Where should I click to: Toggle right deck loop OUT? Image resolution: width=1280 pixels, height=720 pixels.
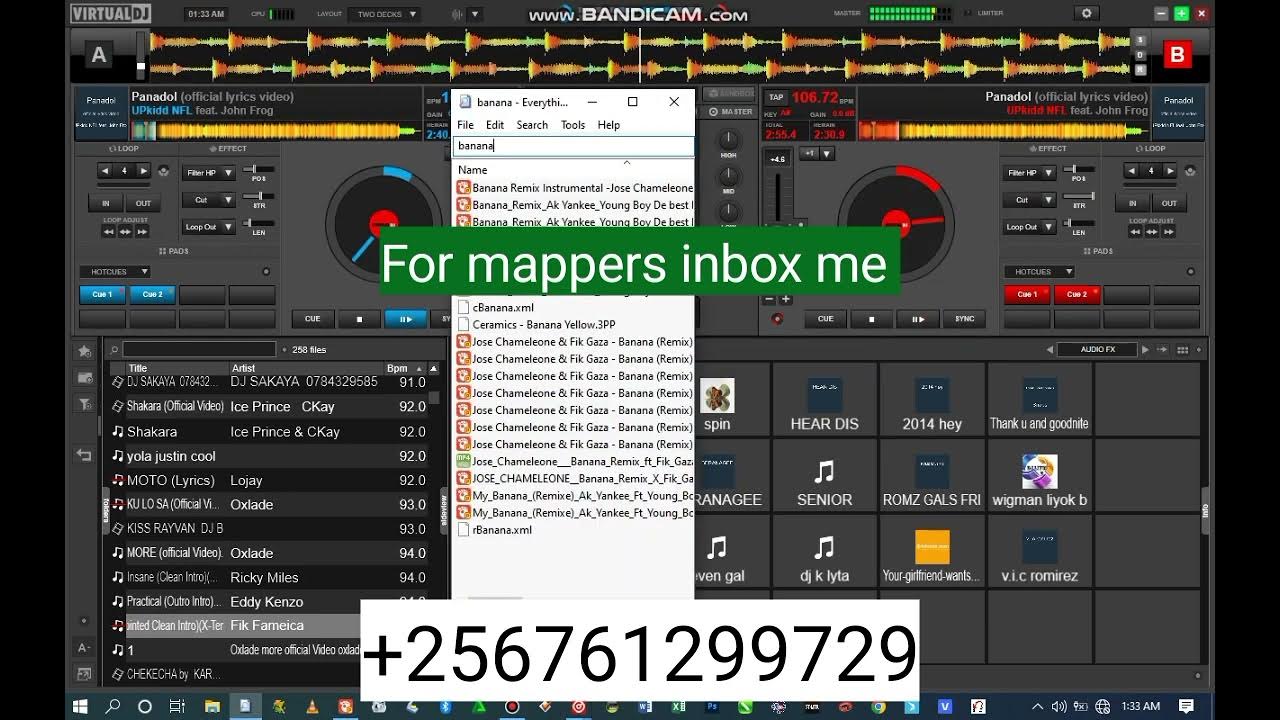pyautogui.click(x=1169, y=203)
